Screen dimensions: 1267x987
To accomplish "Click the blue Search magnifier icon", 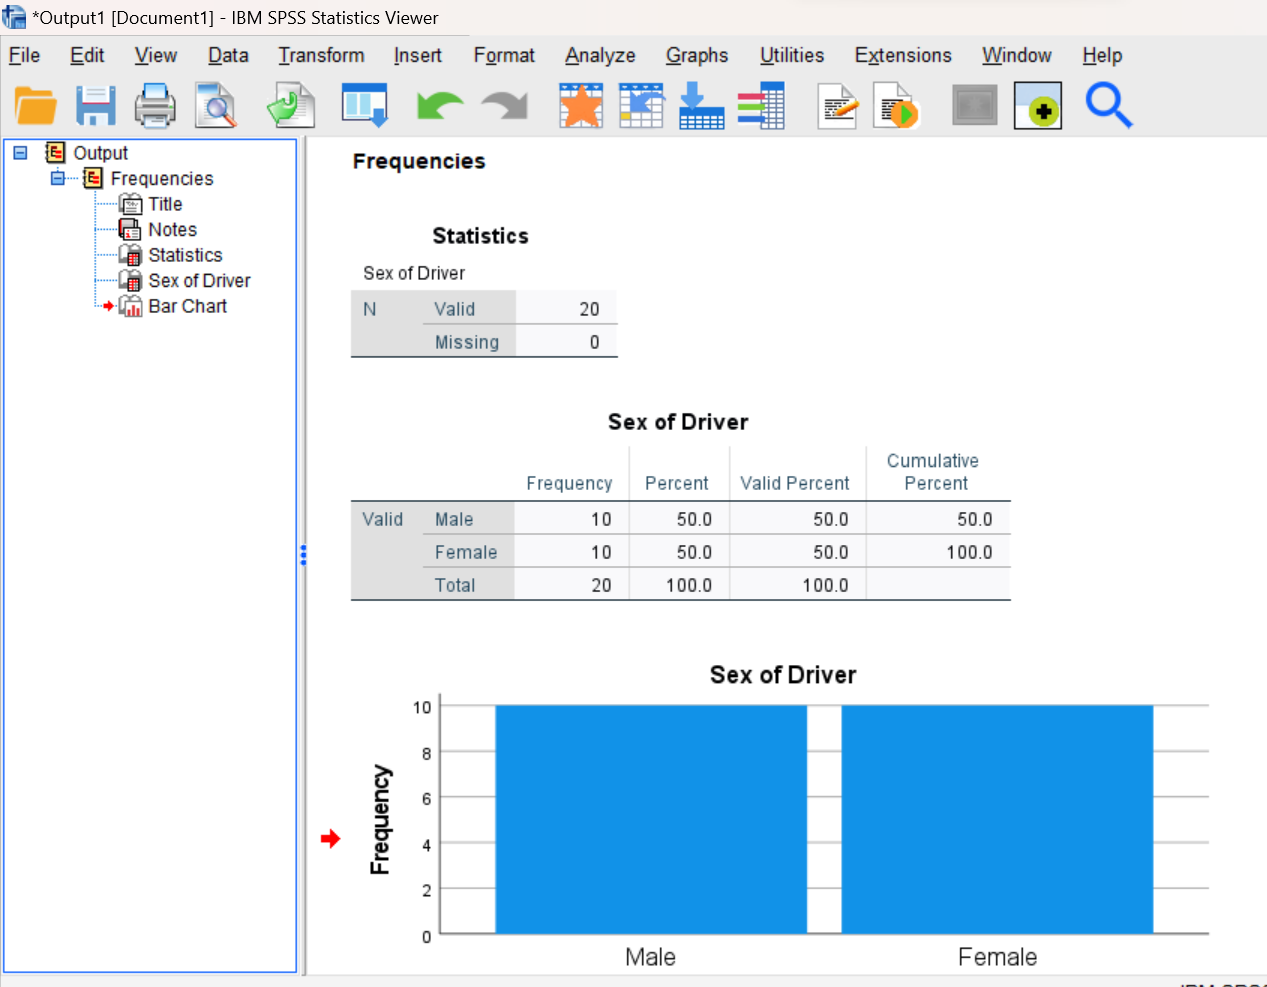I will pos(1109,106).
